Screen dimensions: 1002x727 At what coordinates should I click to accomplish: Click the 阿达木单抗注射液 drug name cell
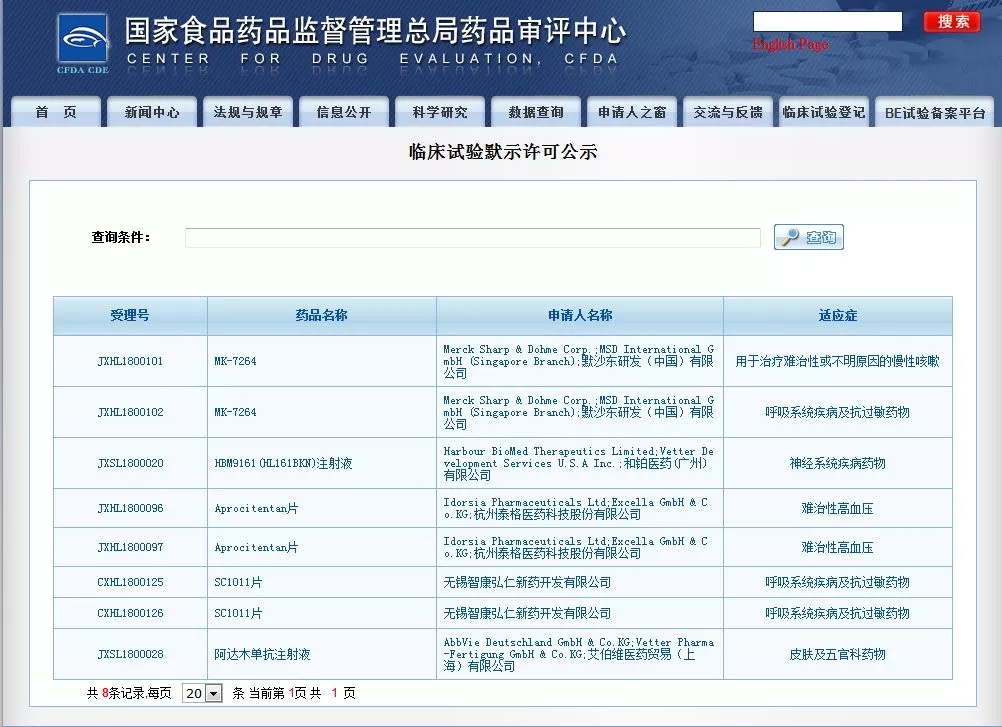click(262, 654)
